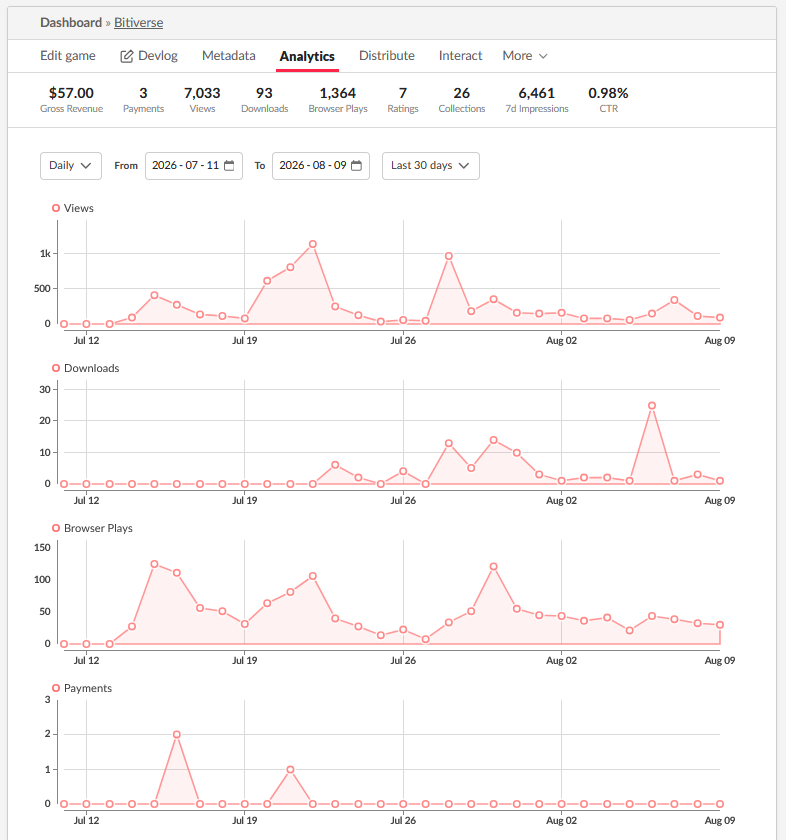The image size is (786, 840).
Task: Click the From date input 2026-07-11
Action: coord(194,166)
